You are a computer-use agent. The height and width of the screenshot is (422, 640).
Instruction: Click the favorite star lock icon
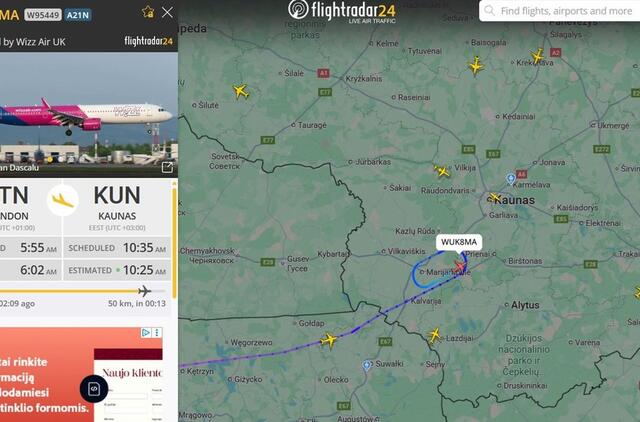[x=148, y=12]
